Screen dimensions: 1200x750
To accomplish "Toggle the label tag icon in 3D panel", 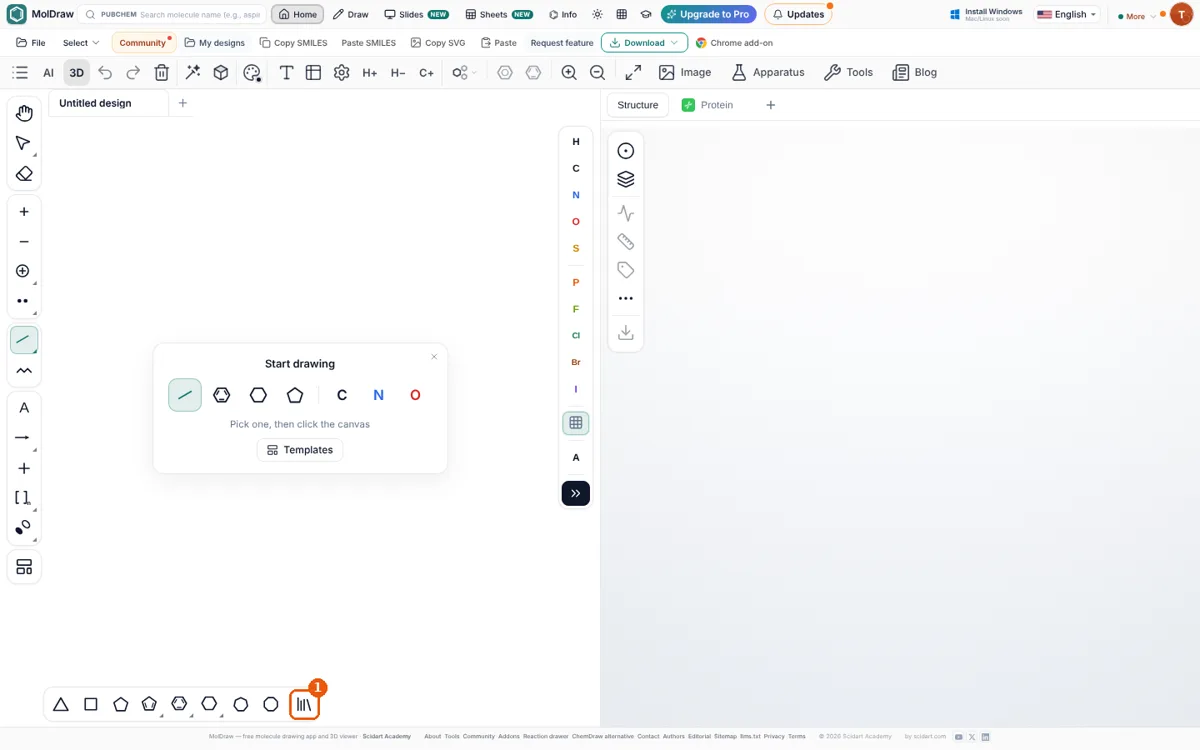I will point(626,270).
